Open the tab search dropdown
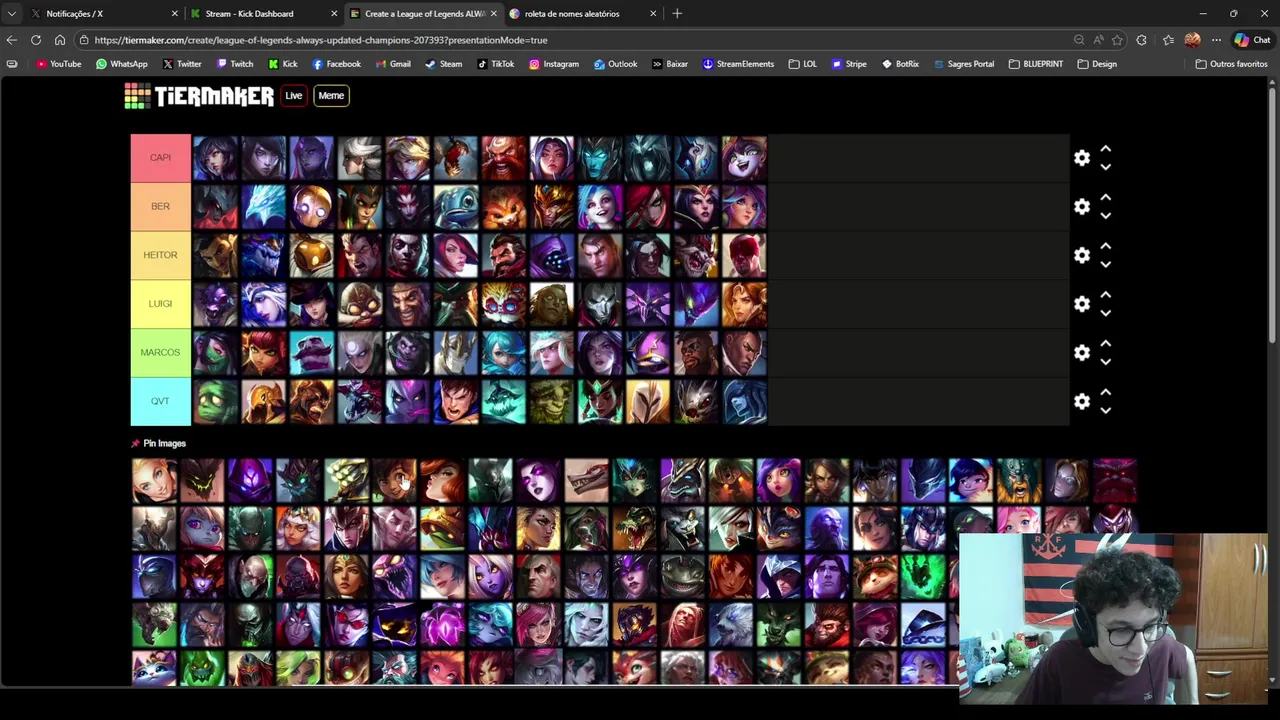Image resolution: width=1280 pixels, height=720 pixels. point(11,14)
